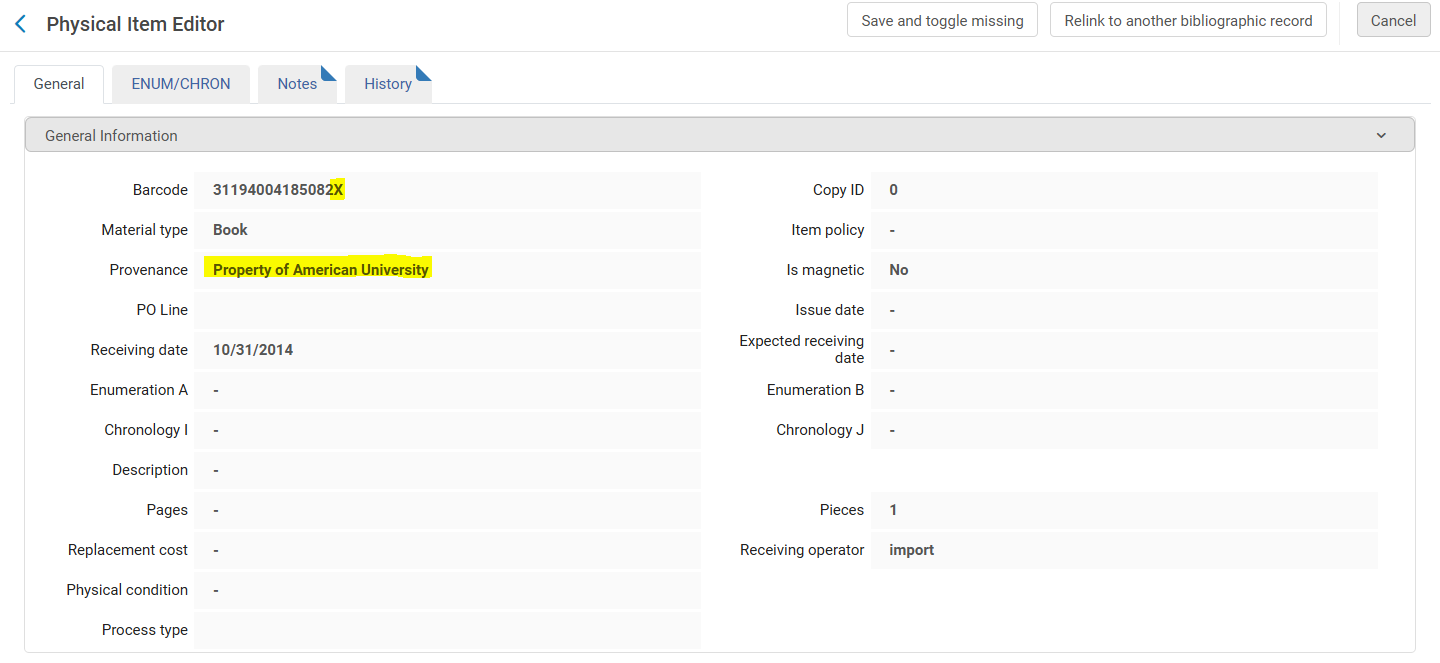1440x663 pixels.
Task: Open the History tab
Action: [388, 84]
